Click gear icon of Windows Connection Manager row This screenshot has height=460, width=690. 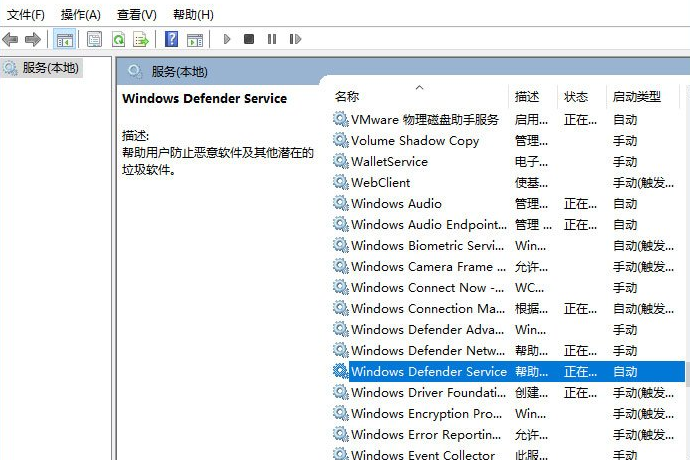tap(341, 308)
